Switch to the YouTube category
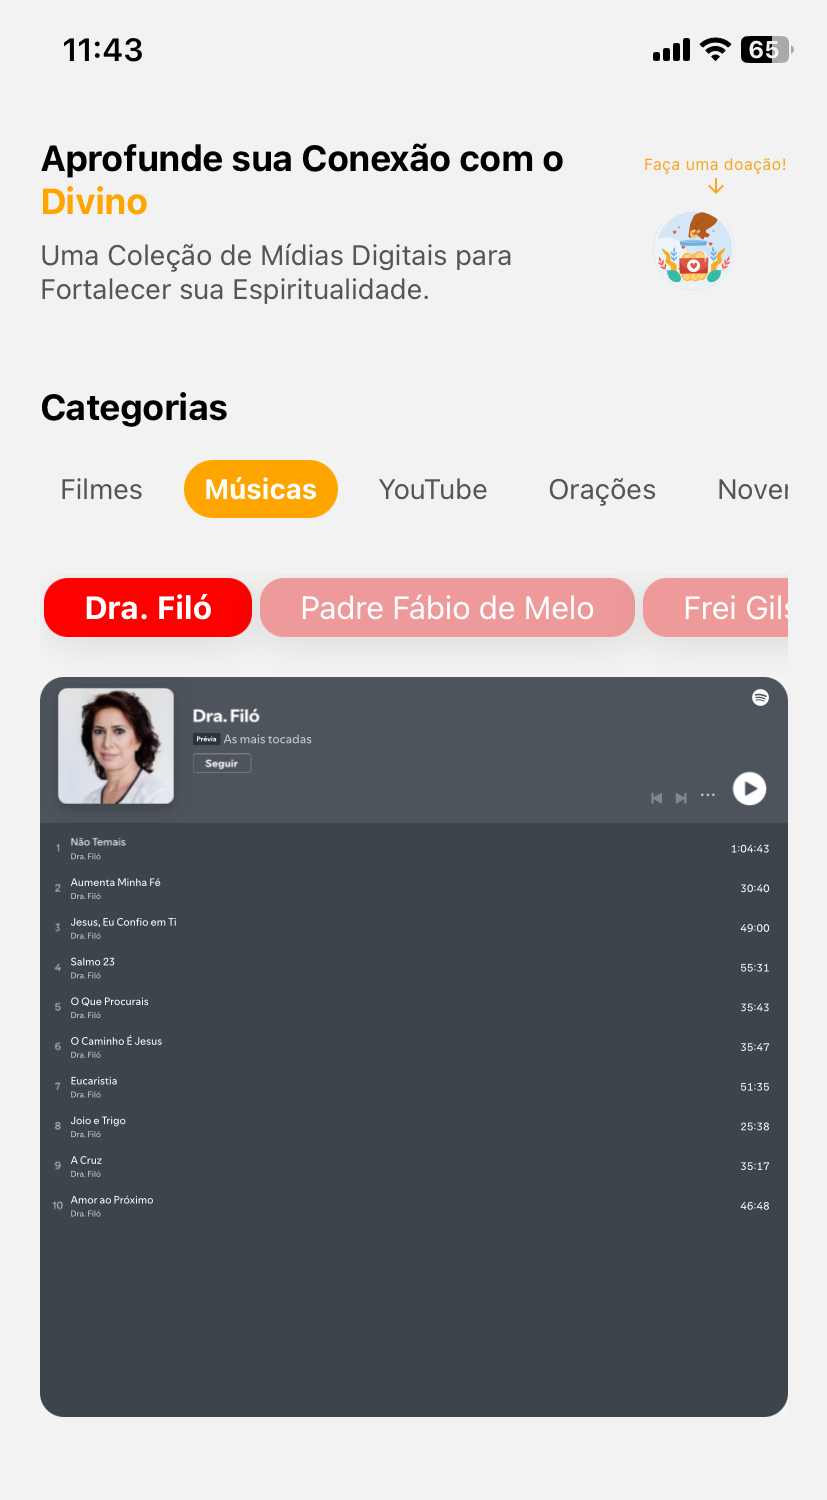827x1500 pixels. (x=433, y=489)
